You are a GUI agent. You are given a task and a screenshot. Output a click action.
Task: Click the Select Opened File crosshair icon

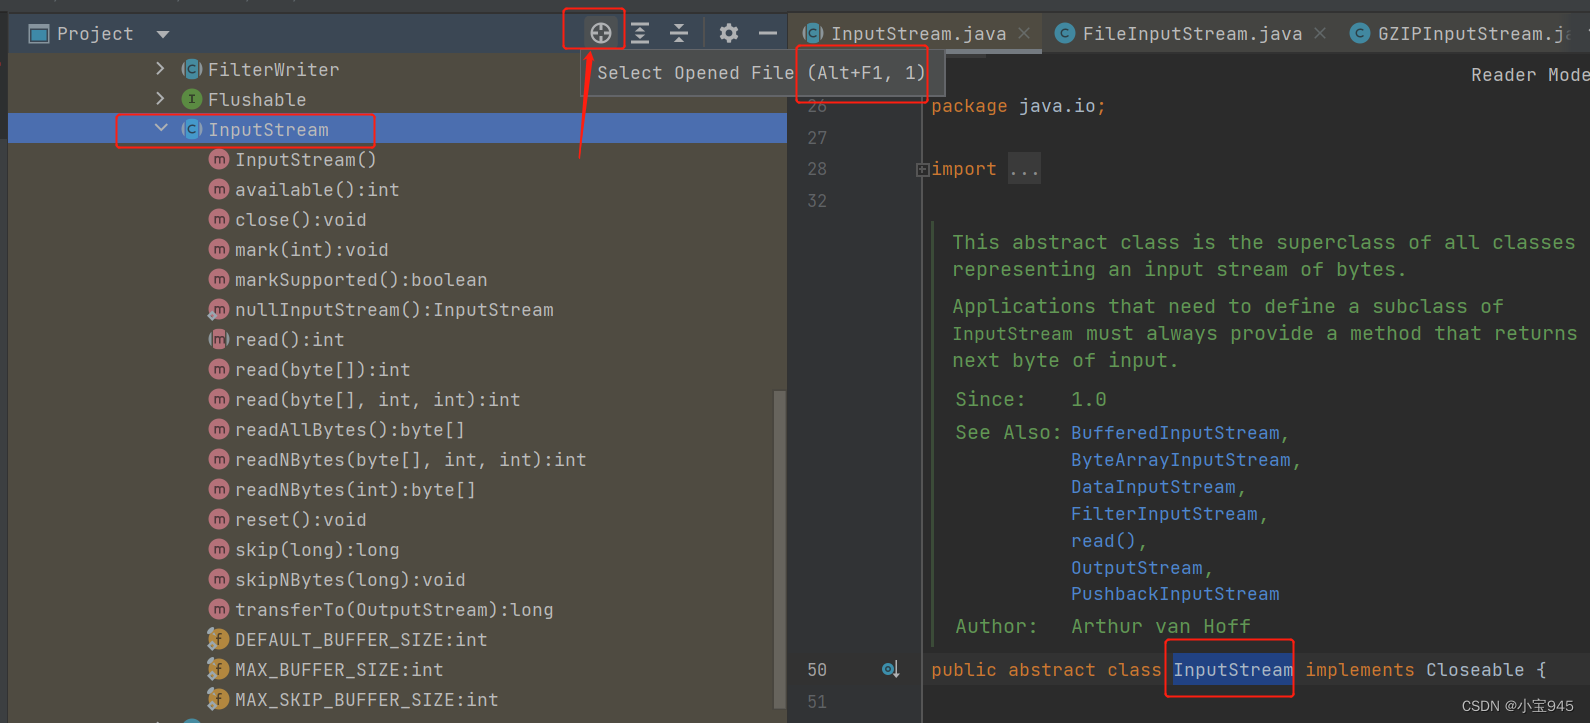(x=600, y=33)
